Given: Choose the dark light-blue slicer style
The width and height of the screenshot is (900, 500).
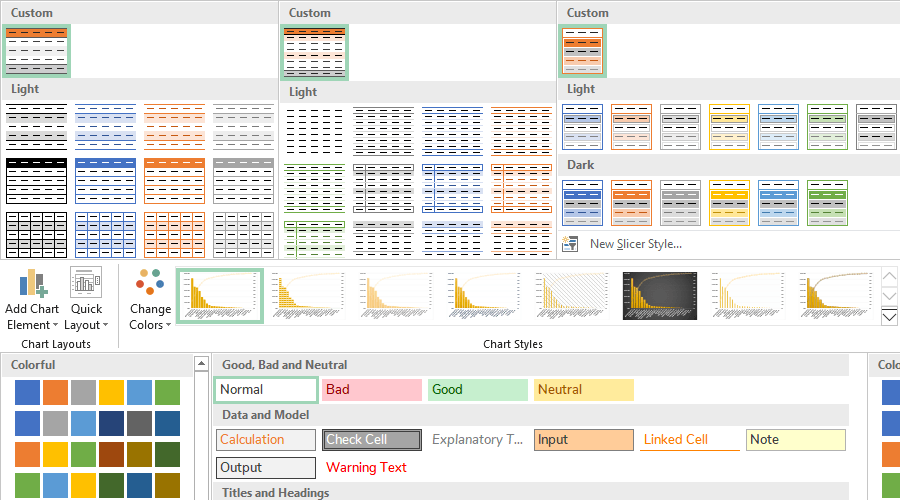Looking at the screenshot, I should pos(778,203).
